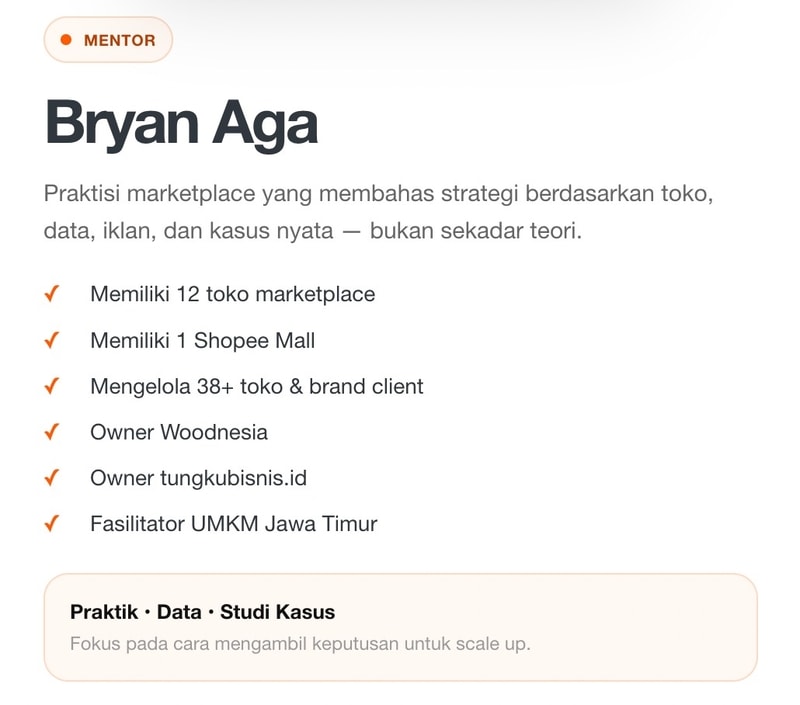Click the Owner tungkubisnis.id text
This screenshot has height=705, width=800.
coord(198,479)
